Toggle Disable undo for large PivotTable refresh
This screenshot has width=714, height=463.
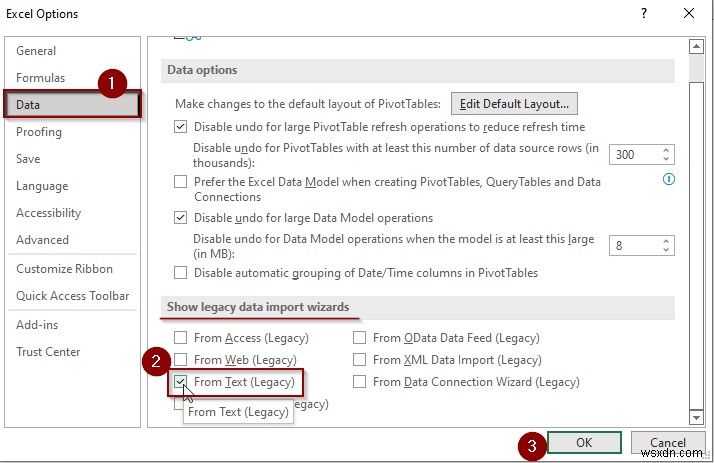pos(181,127)
